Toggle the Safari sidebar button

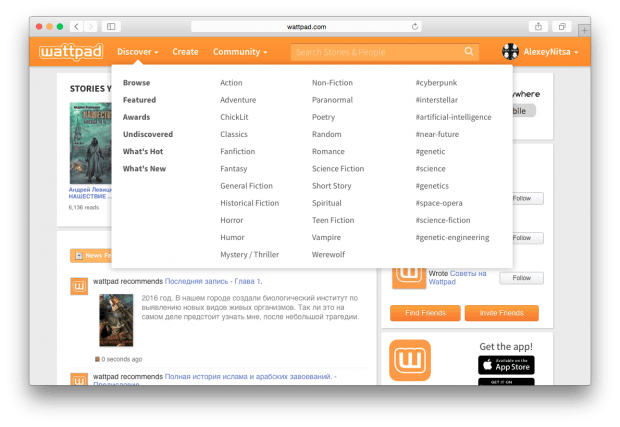110,26
